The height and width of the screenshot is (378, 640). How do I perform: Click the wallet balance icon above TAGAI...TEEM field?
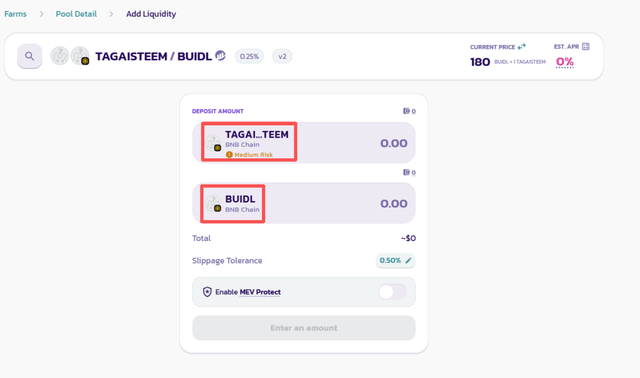pyautogui.click(x=406, y=111)
